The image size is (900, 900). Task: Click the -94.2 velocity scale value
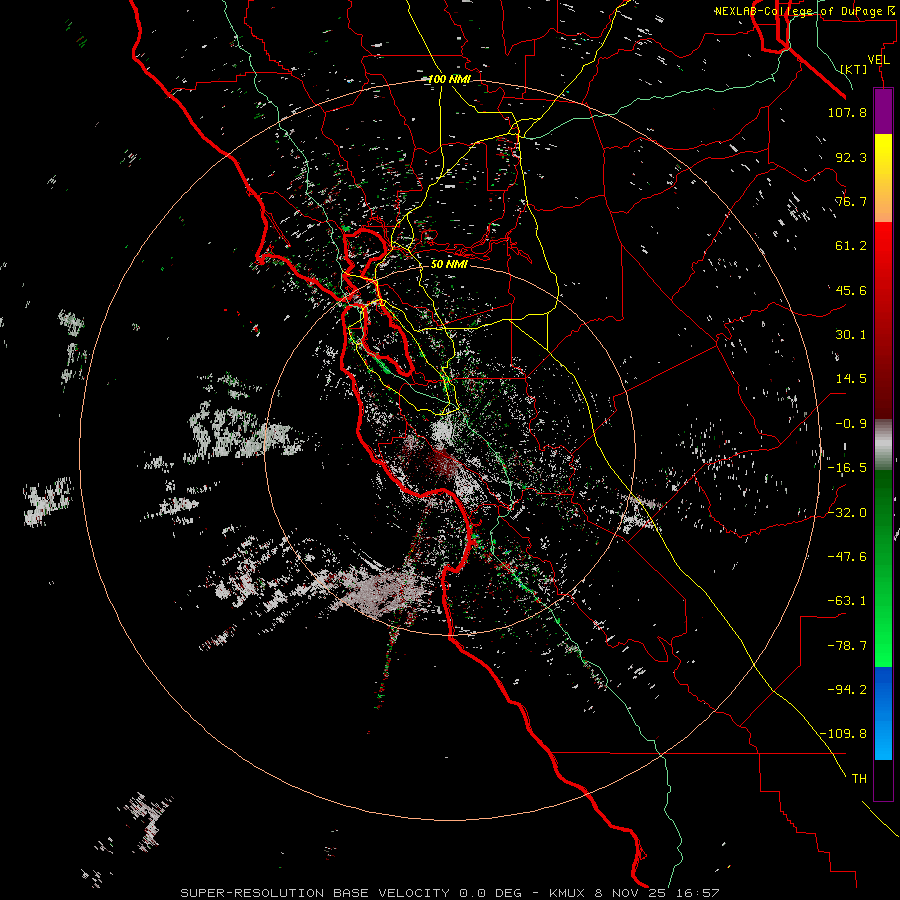point(847,690)
